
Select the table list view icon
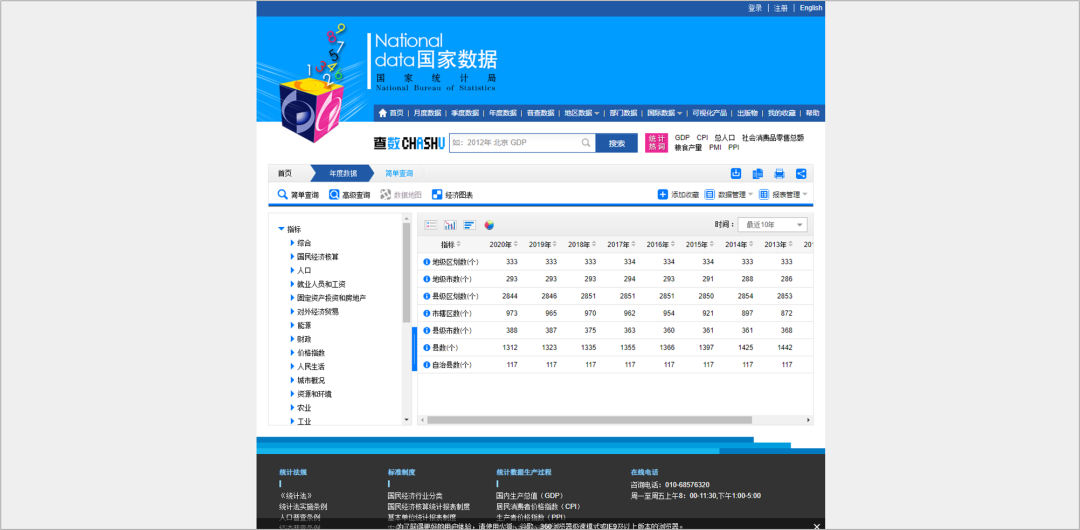tap(431, 225)
